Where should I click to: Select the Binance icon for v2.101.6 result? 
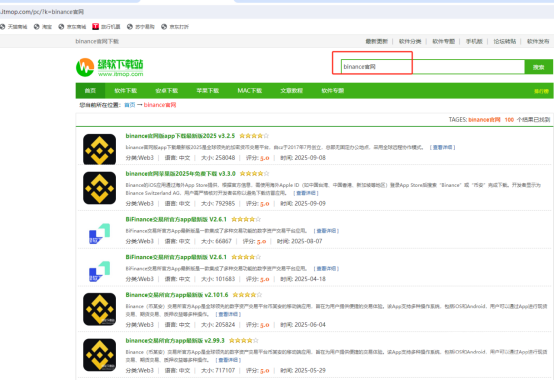[x=99, y=309]
